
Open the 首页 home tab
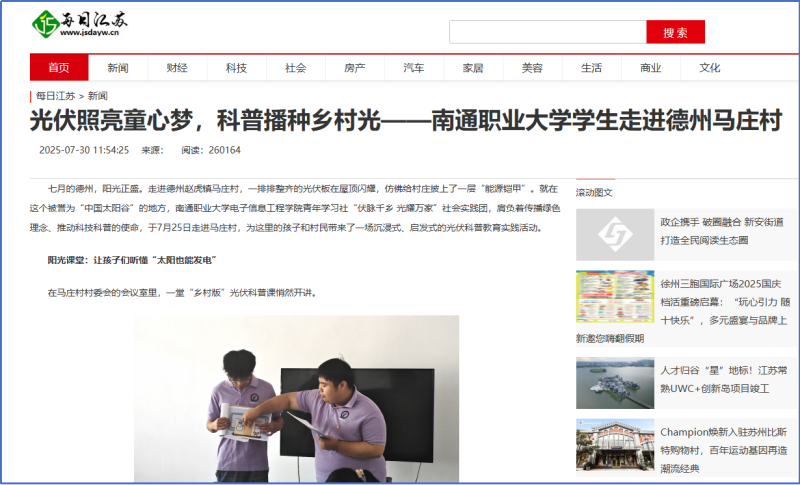[x=59, y=68]
